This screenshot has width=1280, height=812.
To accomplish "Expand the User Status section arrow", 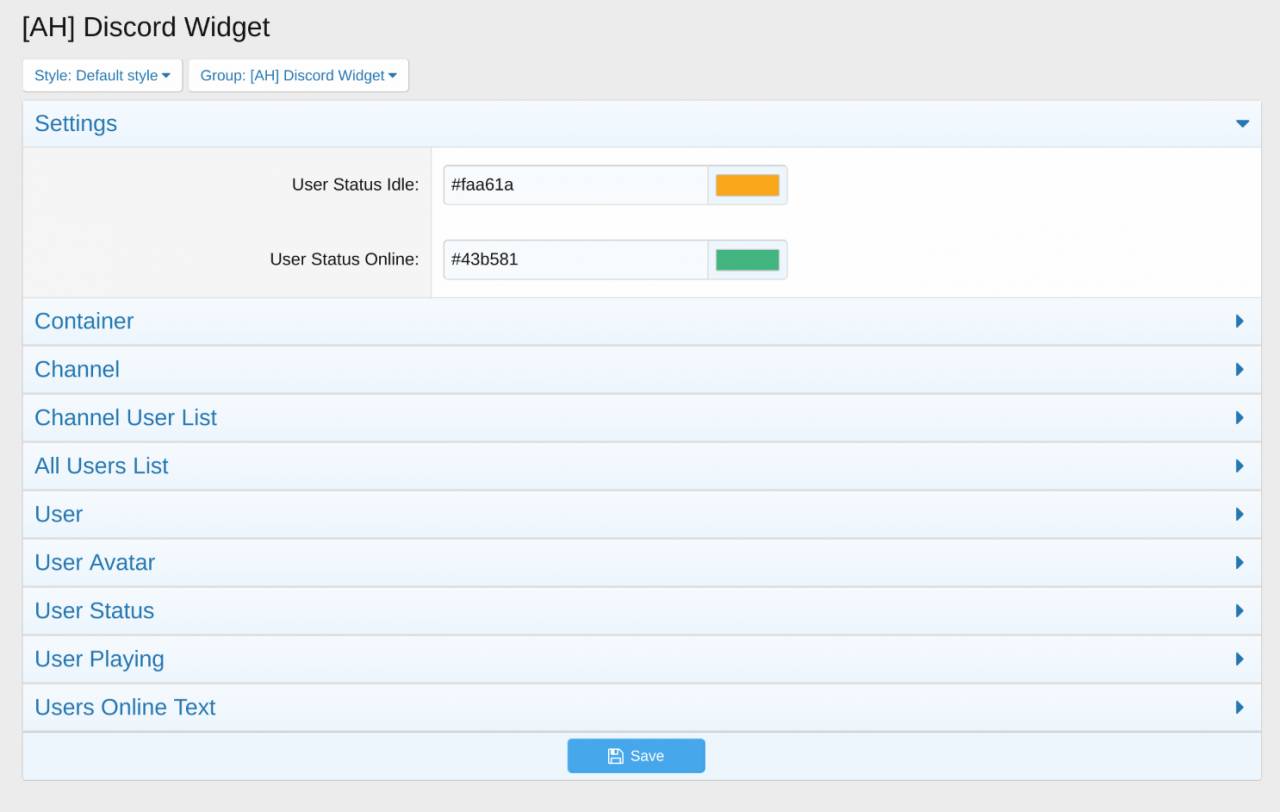I will point(1240,611).
